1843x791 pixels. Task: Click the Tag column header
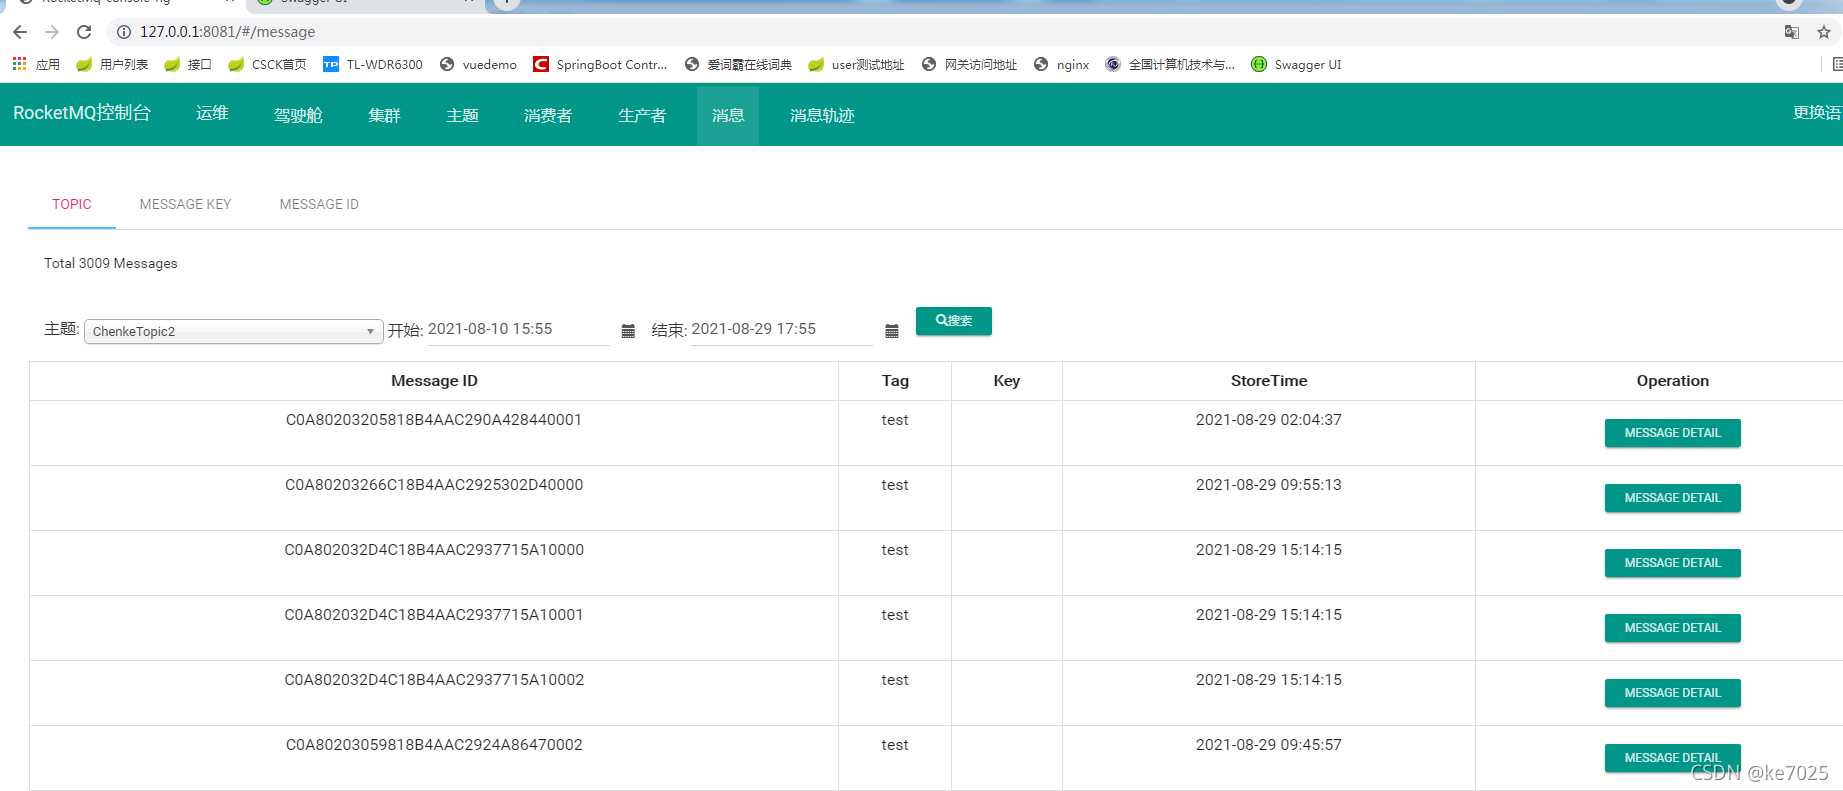tap(895, 381)
